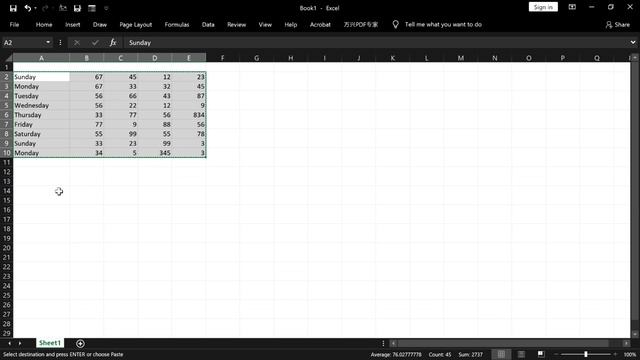This screenshot has height=360, width=640.
Task: Select row 14 header
Action: [x=7, y=191]
